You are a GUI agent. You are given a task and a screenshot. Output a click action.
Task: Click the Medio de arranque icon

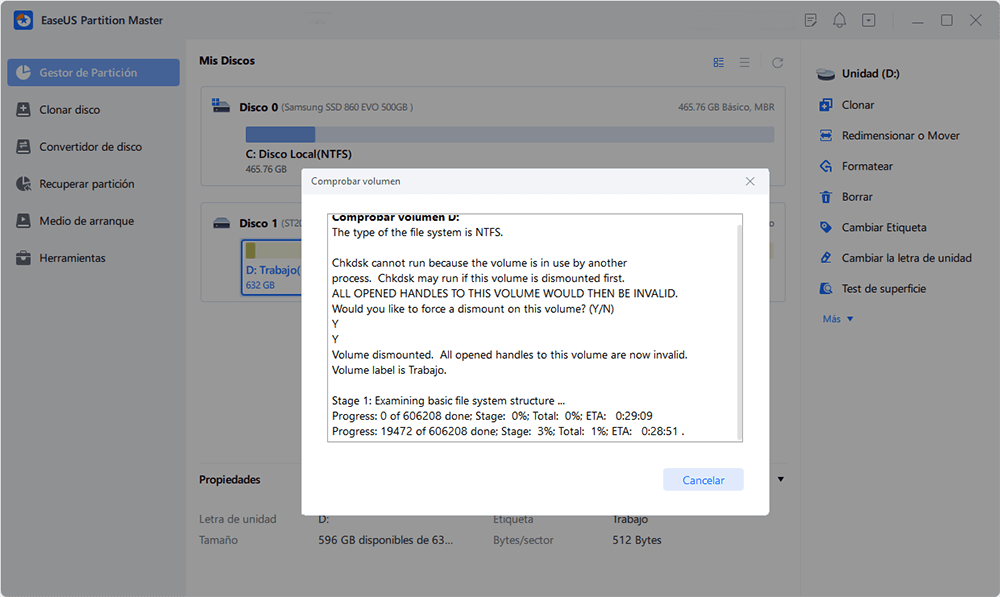click(24, 221)
